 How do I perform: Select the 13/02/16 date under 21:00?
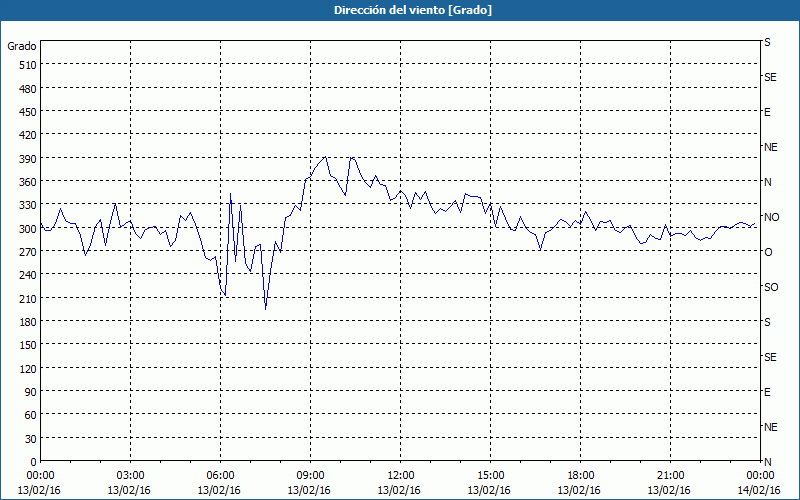(x=669, y=490)
